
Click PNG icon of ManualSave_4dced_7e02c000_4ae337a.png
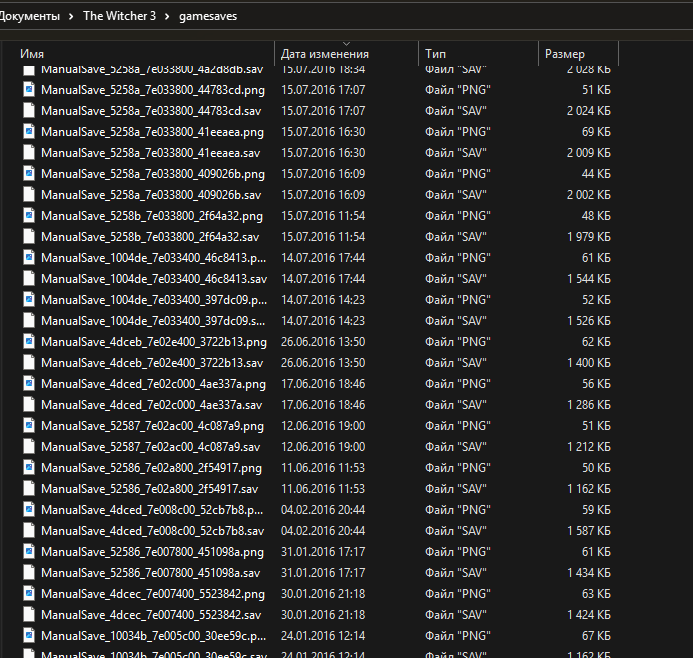point(29,384)
